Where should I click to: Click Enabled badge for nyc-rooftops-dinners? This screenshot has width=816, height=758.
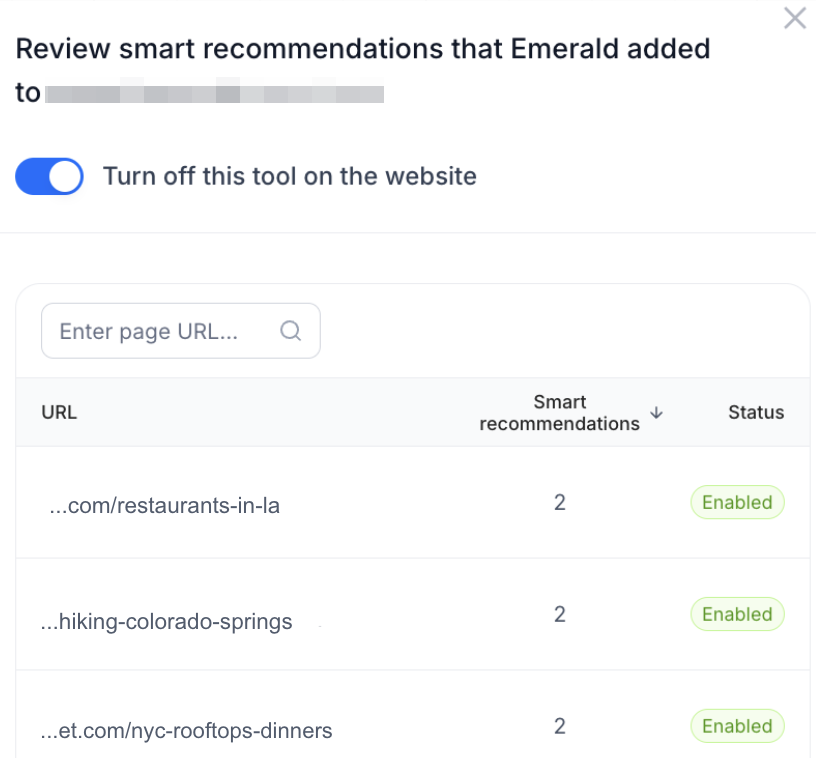tap(737, 727)
